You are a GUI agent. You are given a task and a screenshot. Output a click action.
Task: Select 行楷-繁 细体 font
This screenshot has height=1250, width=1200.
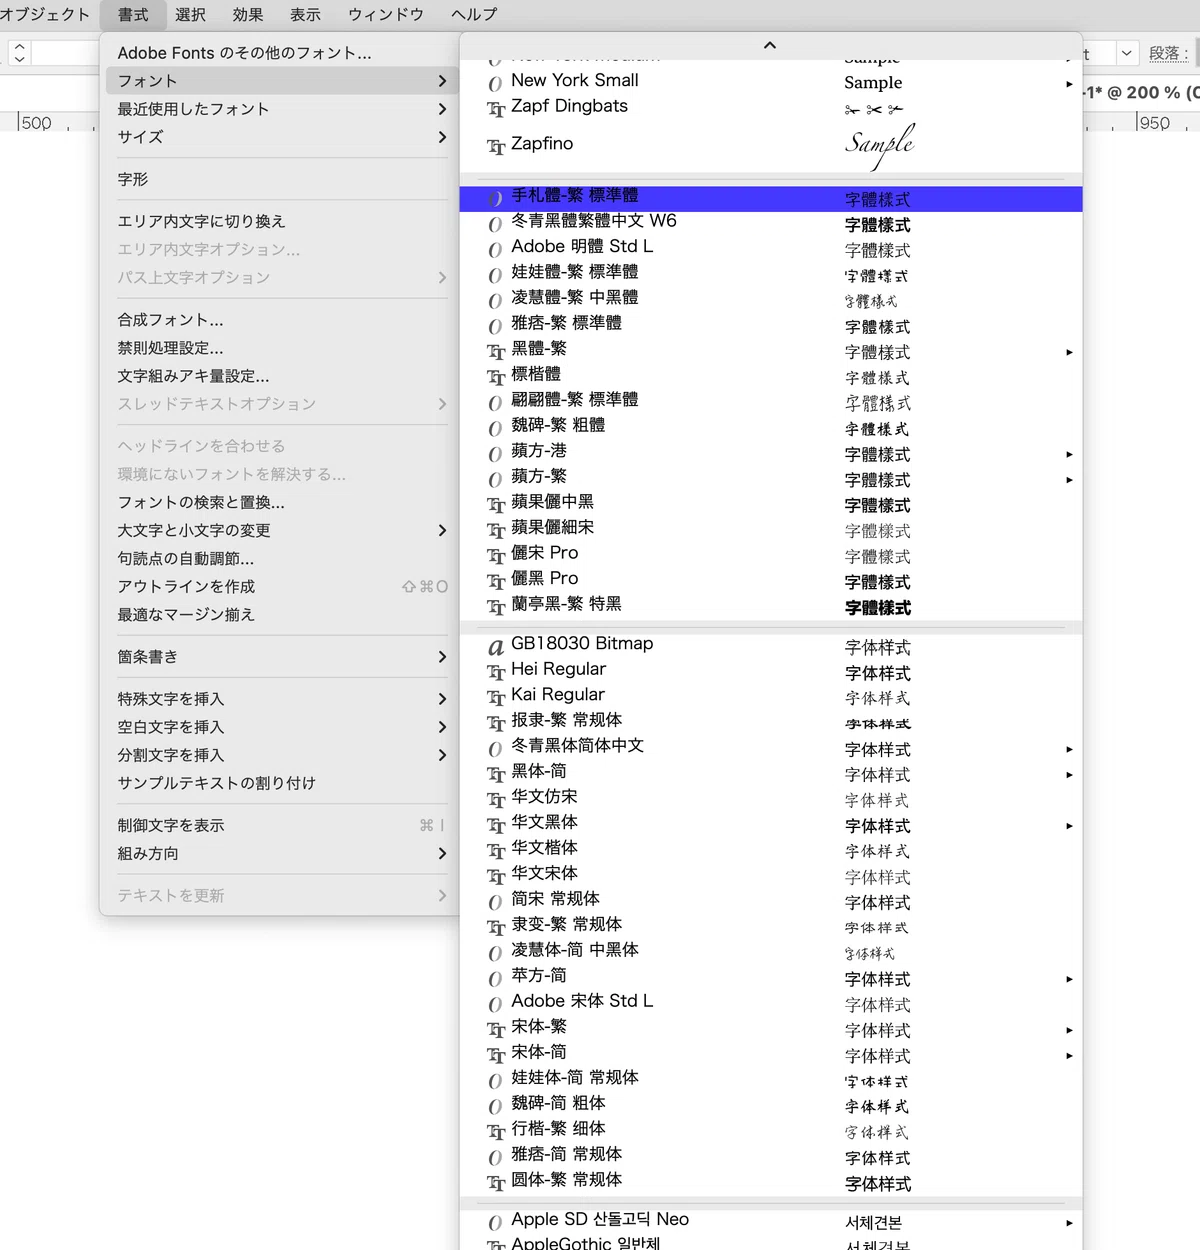(x=770, y=1130)
